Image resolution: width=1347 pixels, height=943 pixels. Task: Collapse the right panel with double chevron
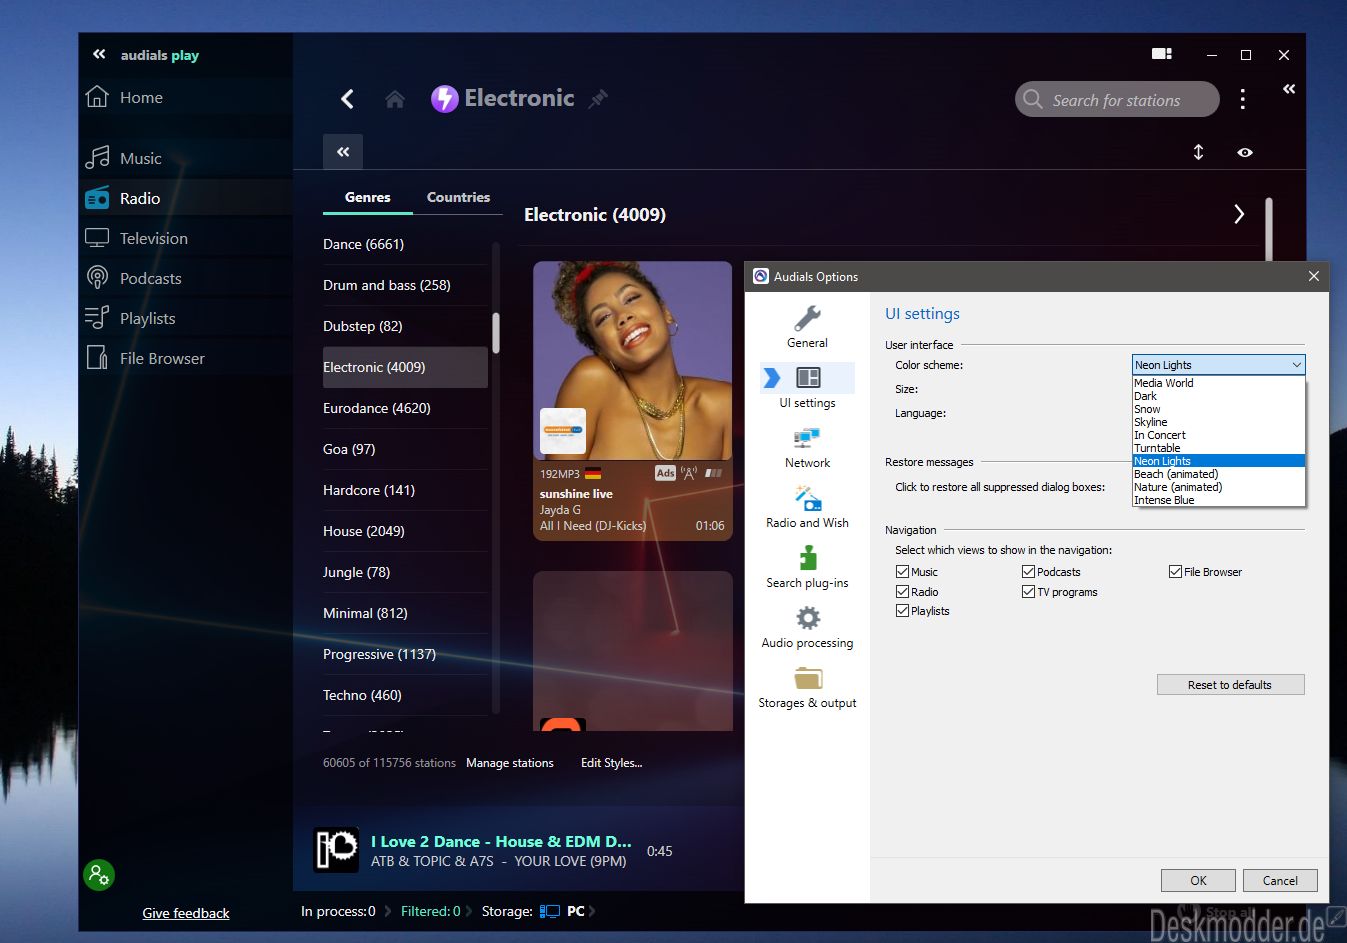pyautogui.click(x=1289, y=89)
